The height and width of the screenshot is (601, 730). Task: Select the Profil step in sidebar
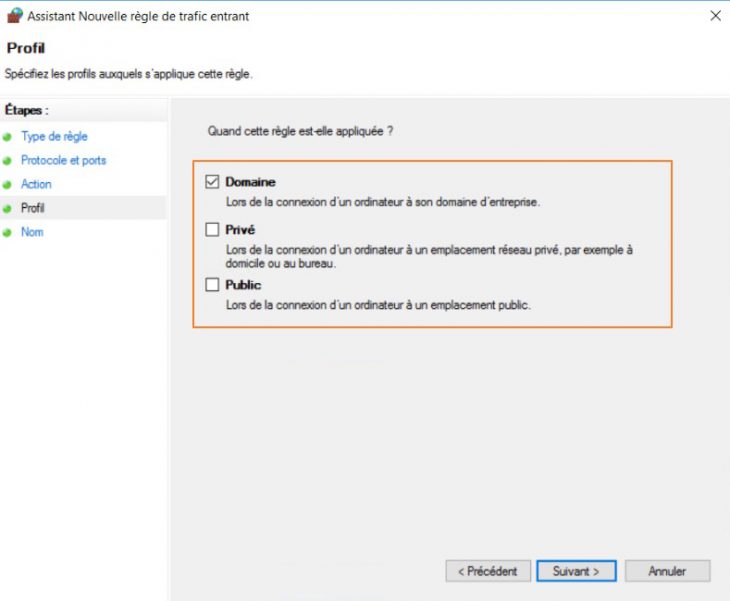click(33, 208)
